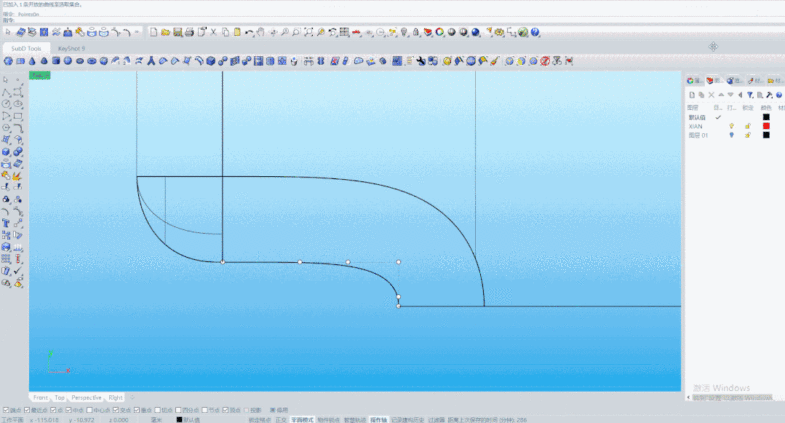Create a new layer in the layers panel
The image size is (785, 423).
pyautogui.click(x=692, y=95)
